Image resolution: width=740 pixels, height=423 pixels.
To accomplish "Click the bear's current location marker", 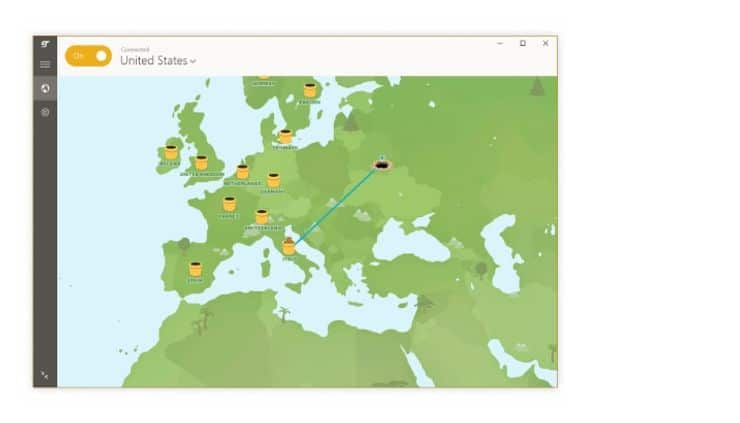I will point(381,166).
